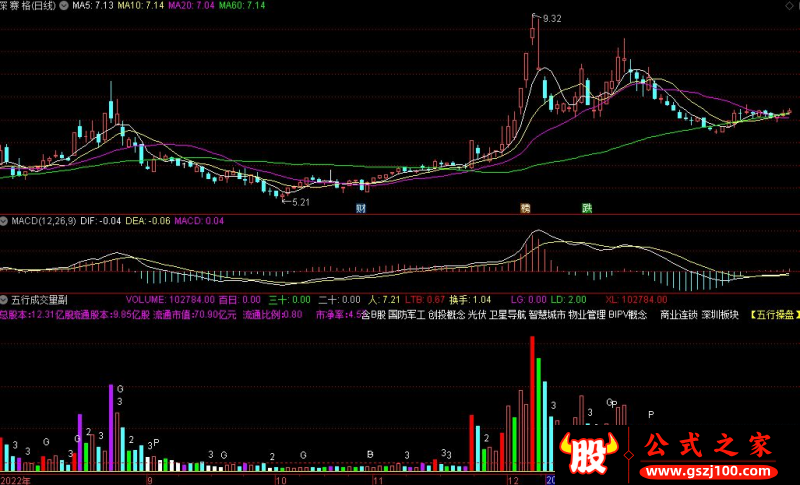Click the 2022年 date axis label
This screenshot has height=485, width=800.
(15, 480)
